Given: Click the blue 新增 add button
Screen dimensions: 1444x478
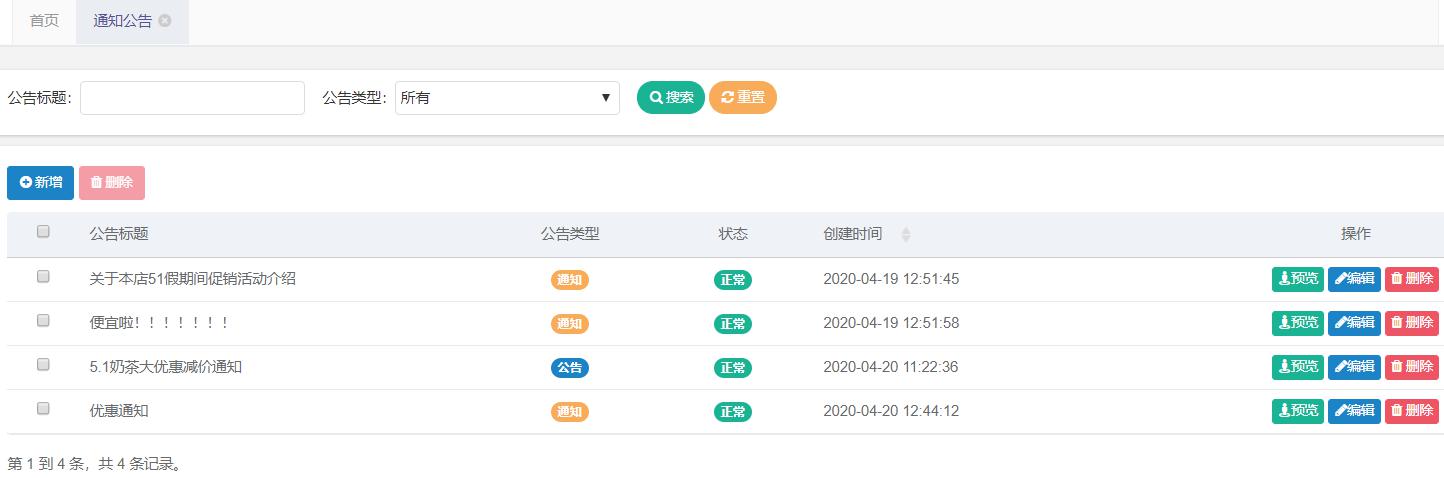Looking at the screenshot, I should [40, 183].
